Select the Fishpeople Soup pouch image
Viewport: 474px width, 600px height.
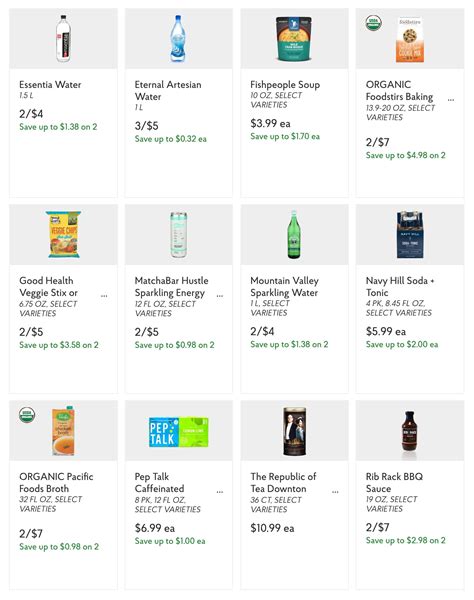pyautogui.click(x=294, y=39)
